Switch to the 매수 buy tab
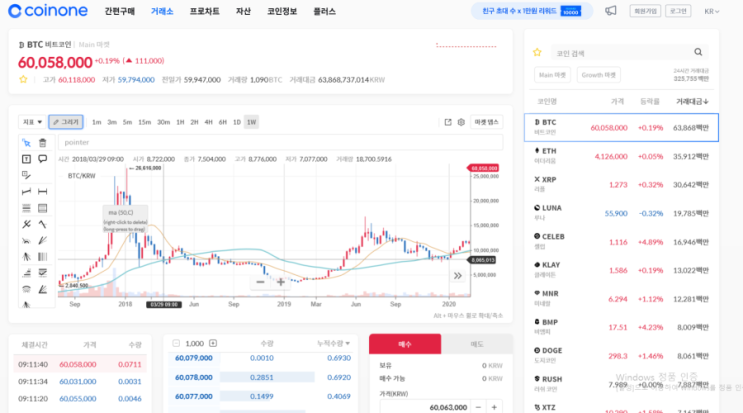Viewport: 743px width, 413px height. [405, 344]
